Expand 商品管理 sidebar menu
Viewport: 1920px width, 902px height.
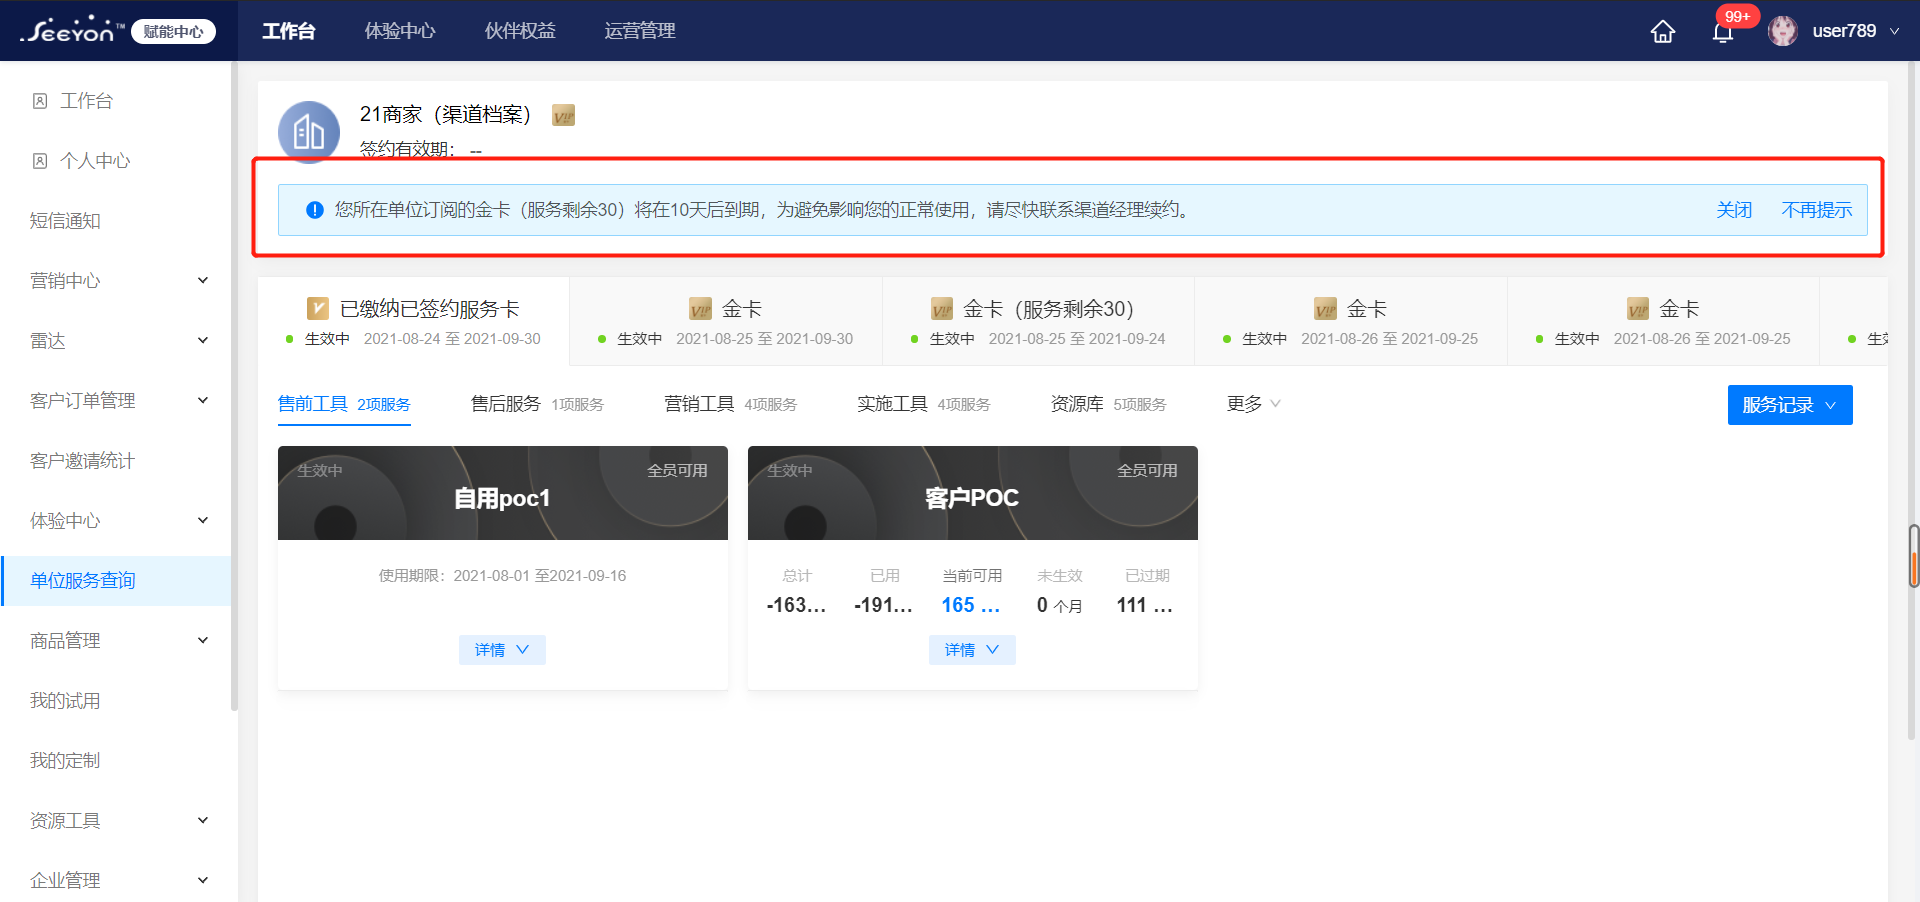pyautogui.click(x=203, y=640)
